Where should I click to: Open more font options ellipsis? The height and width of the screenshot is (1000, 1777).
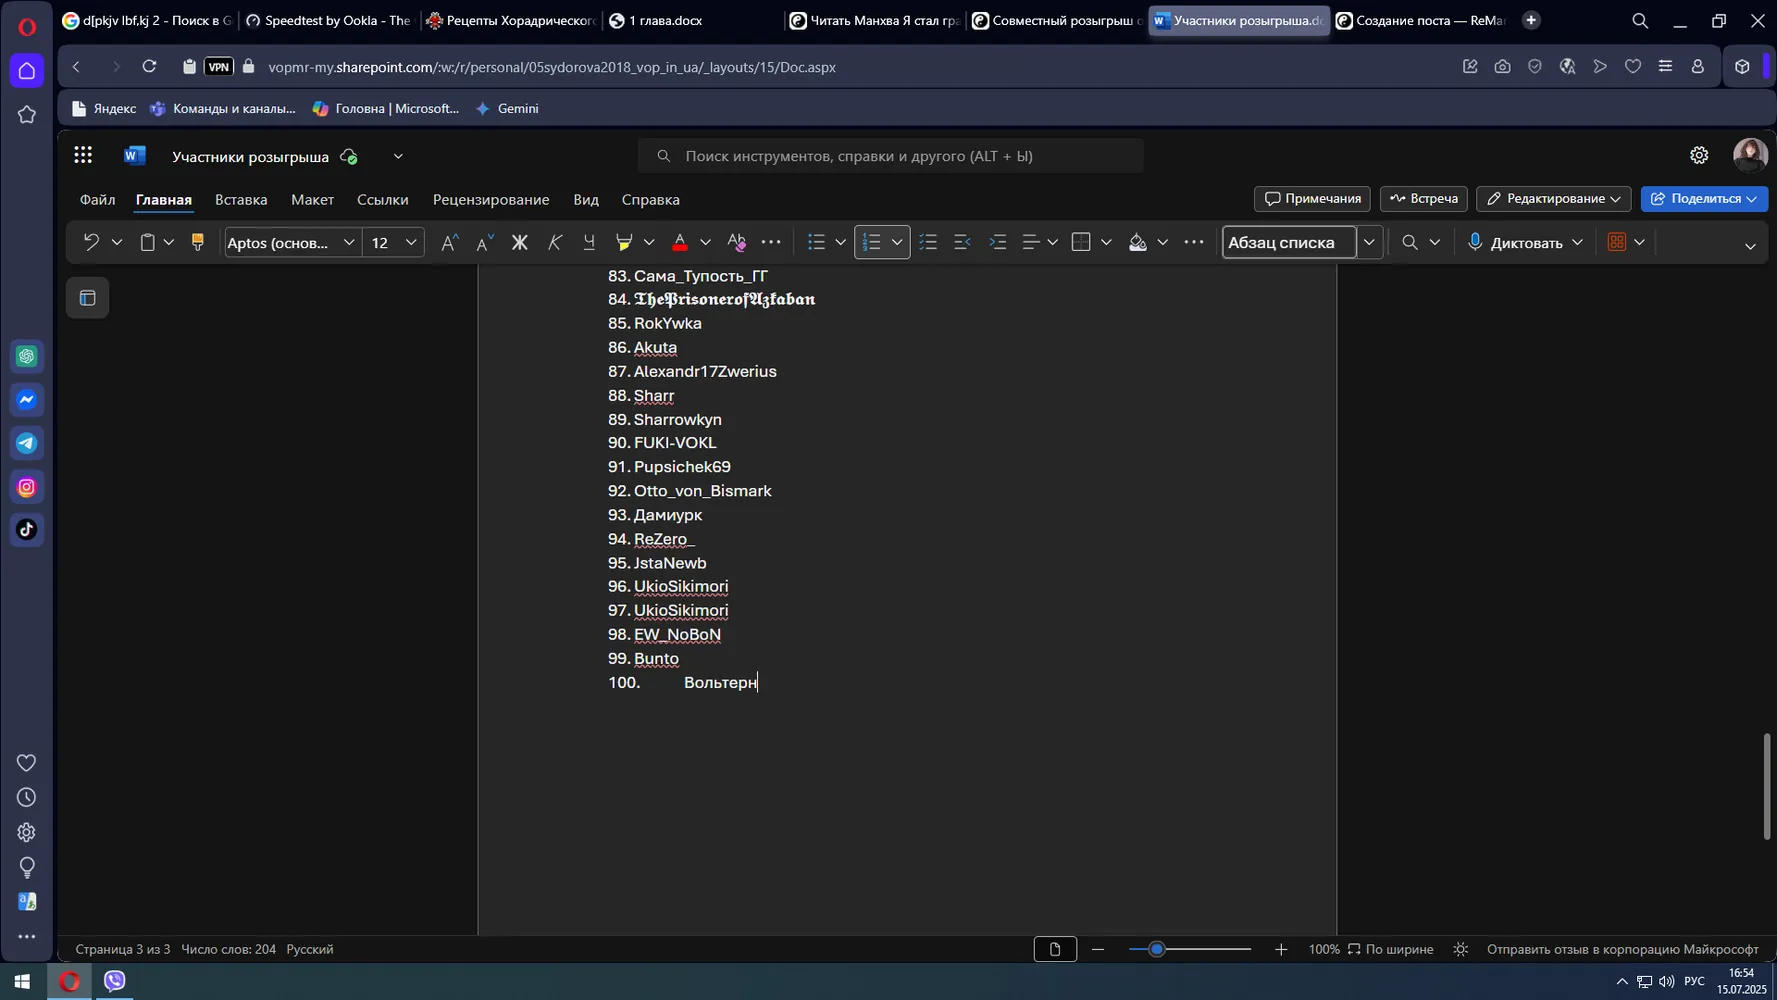(x=771, y=242)
